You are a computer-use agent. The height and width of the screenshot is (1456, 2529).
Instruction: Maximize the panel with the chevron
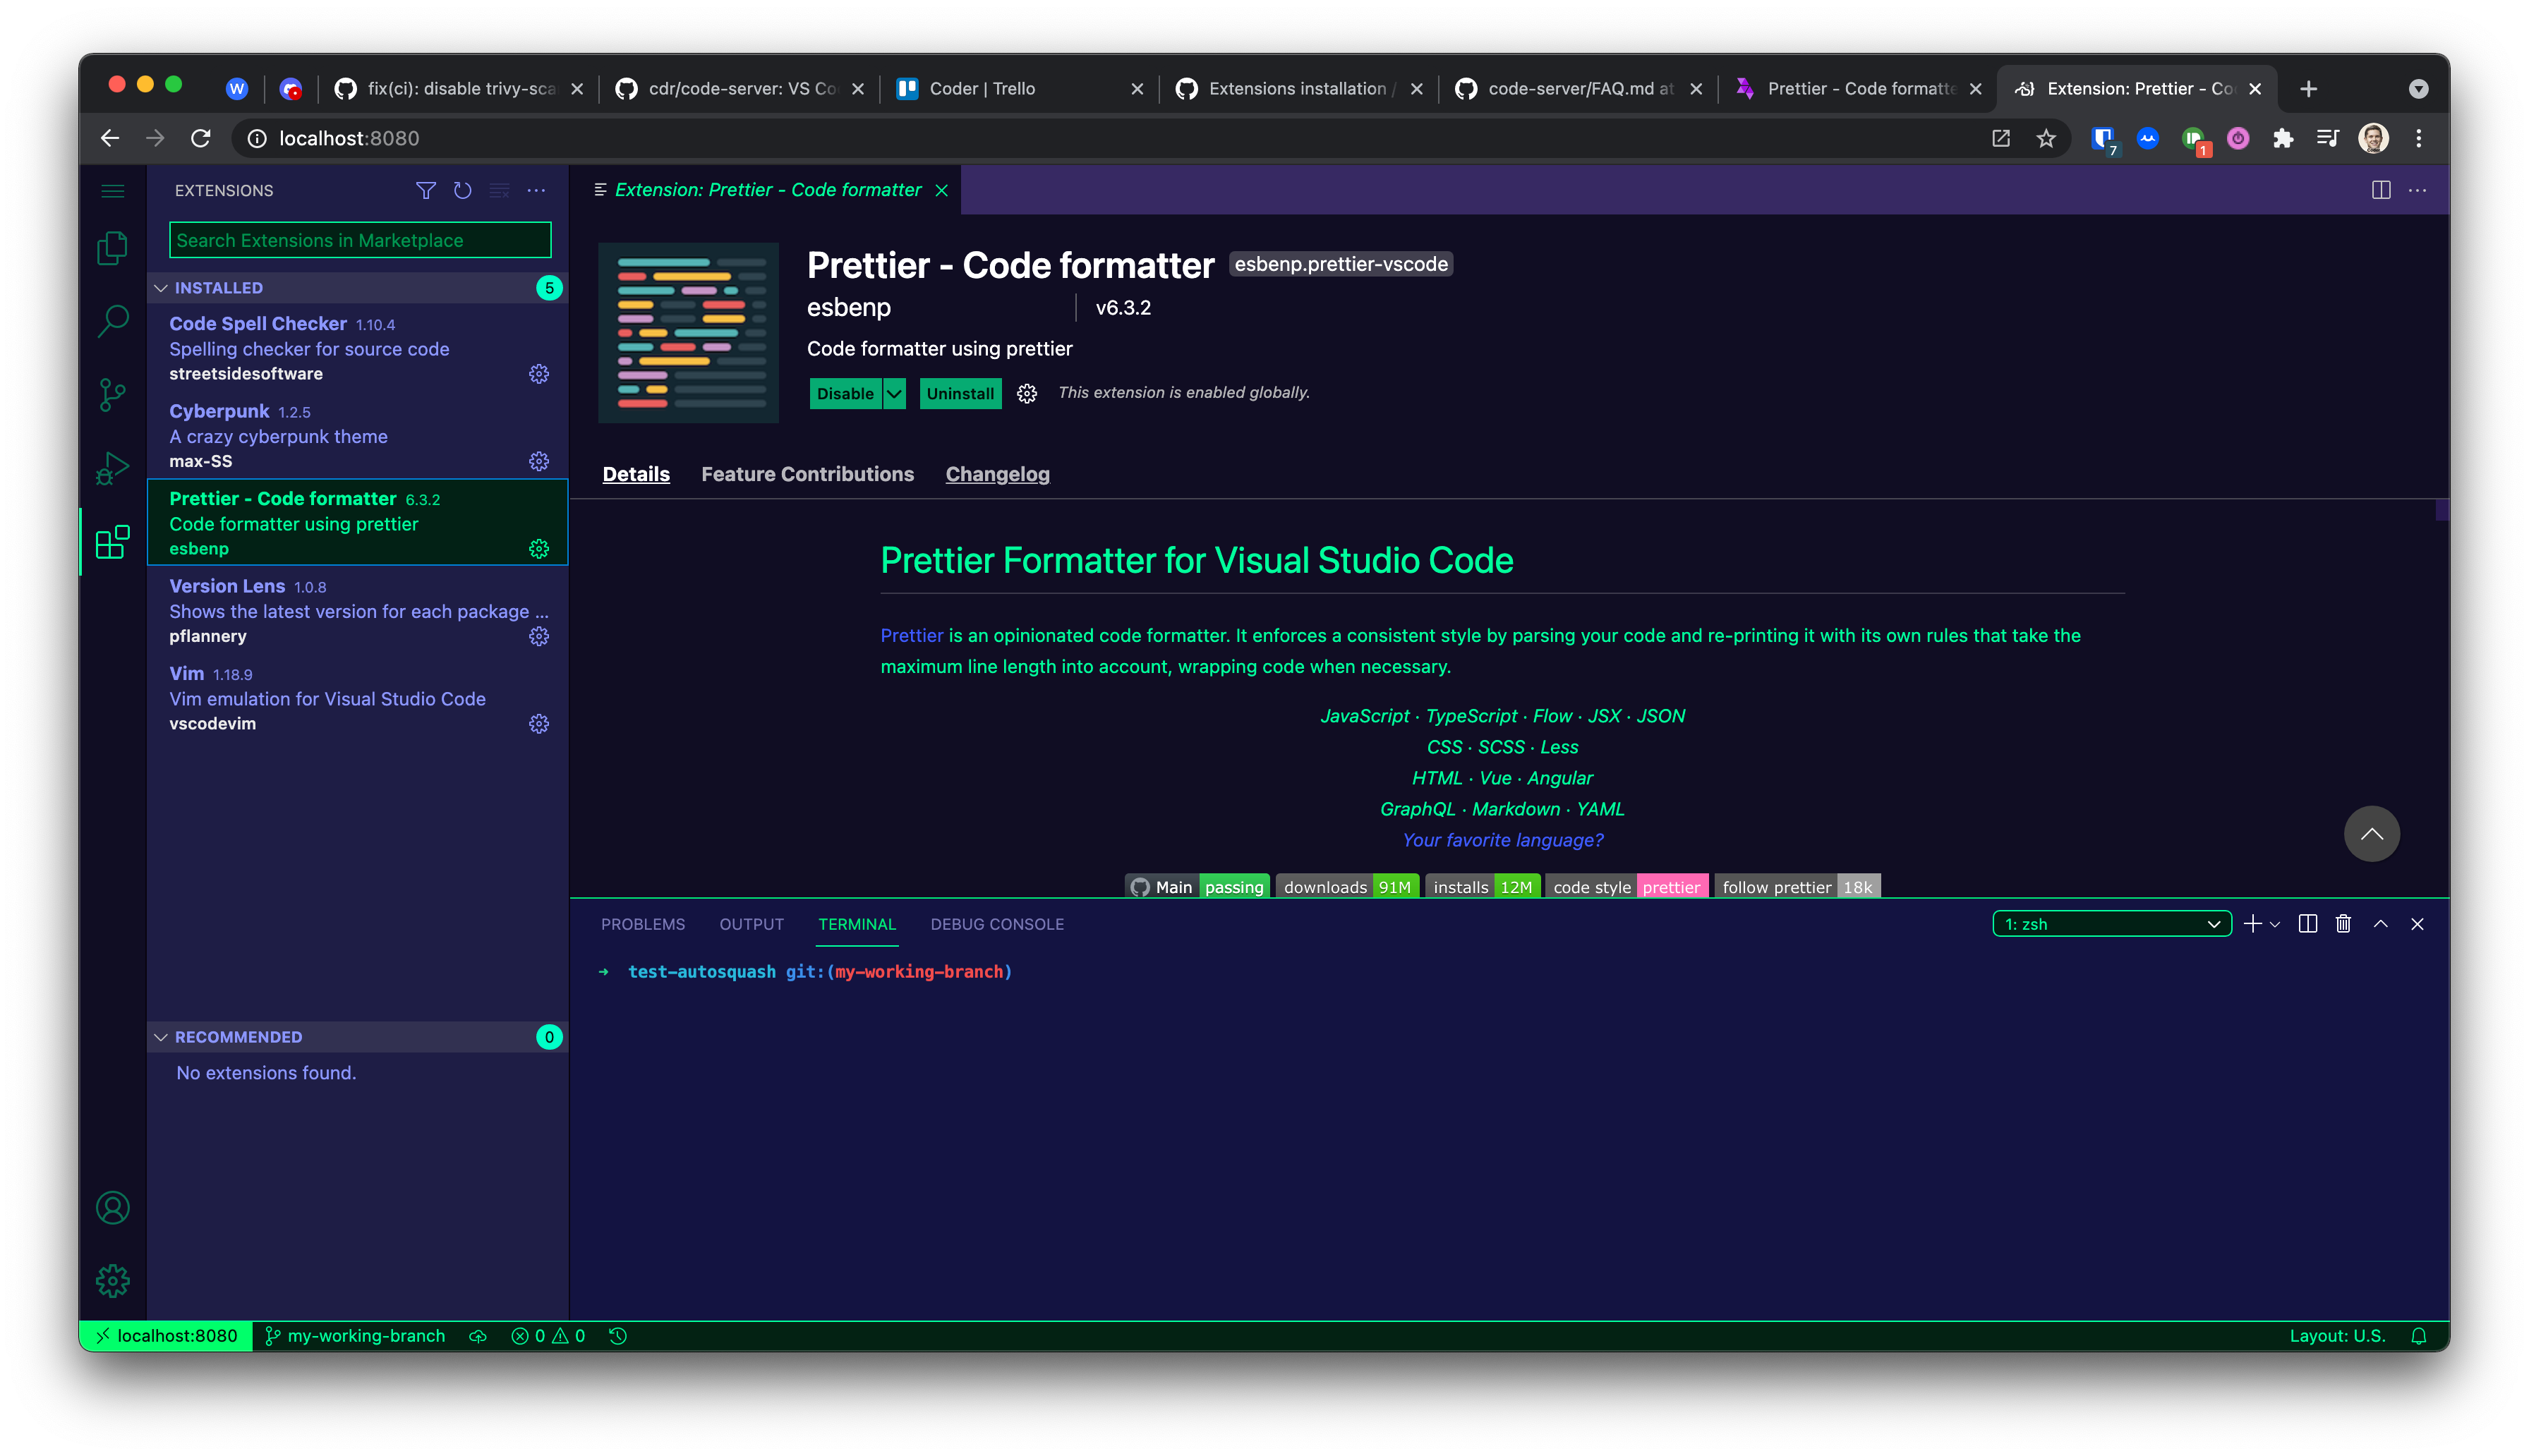tap(2380, 923)
